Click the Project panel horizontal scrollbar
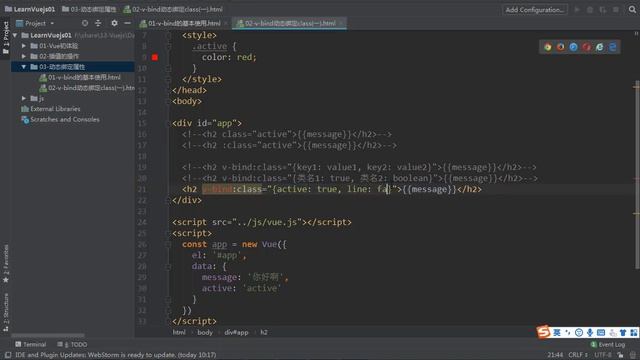 pyautogui.click(x=48, y=335)
